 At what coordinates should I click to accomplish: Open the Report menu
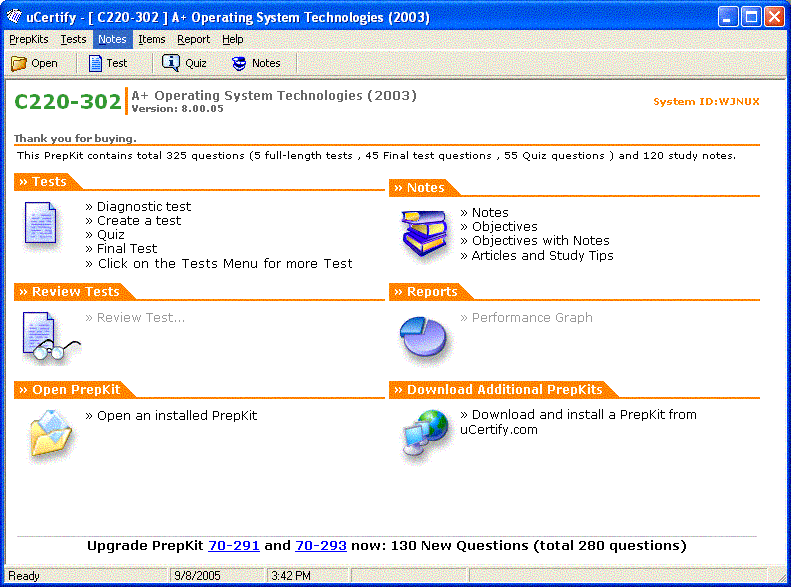coord(193,39)
